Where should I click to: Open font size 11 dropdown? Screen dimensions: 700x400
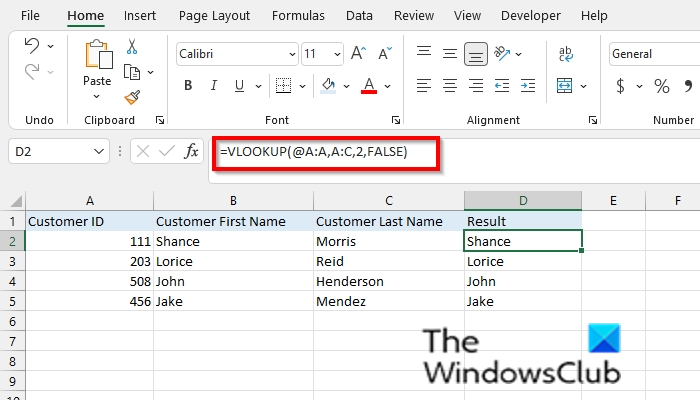[x=337, y=54]
